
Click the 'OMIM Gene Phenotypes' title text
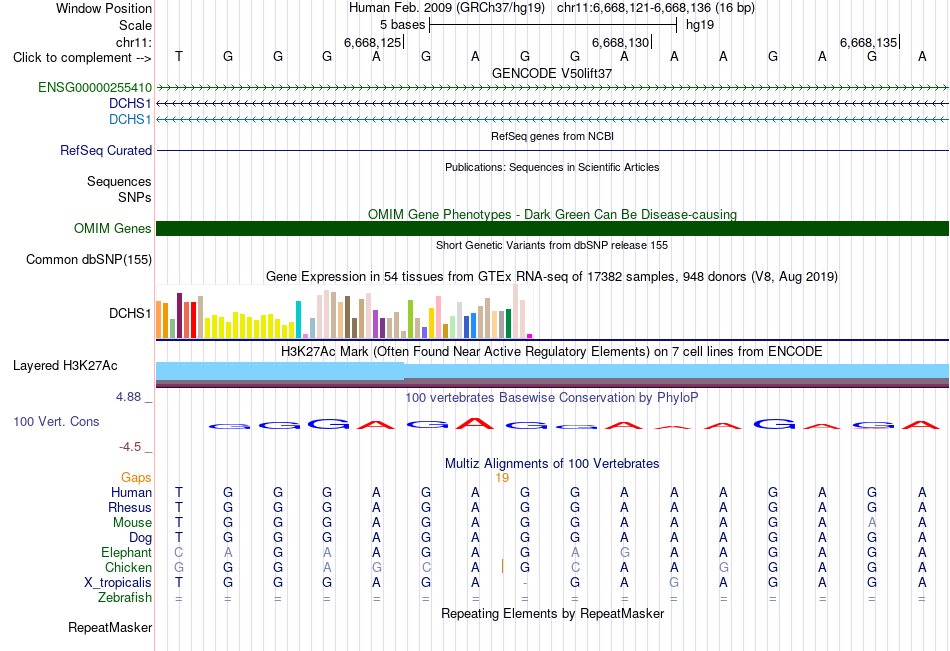coord(440,215)
